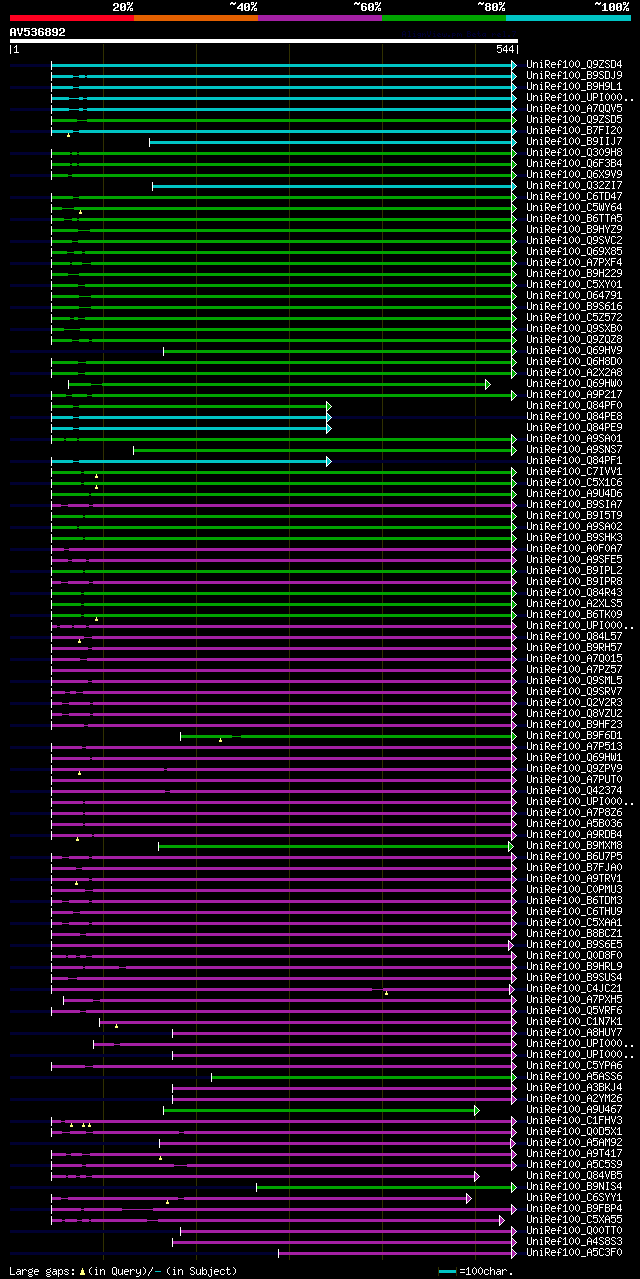Select hit label UniRef100_B9S6E5

click(x=574, y=945)
